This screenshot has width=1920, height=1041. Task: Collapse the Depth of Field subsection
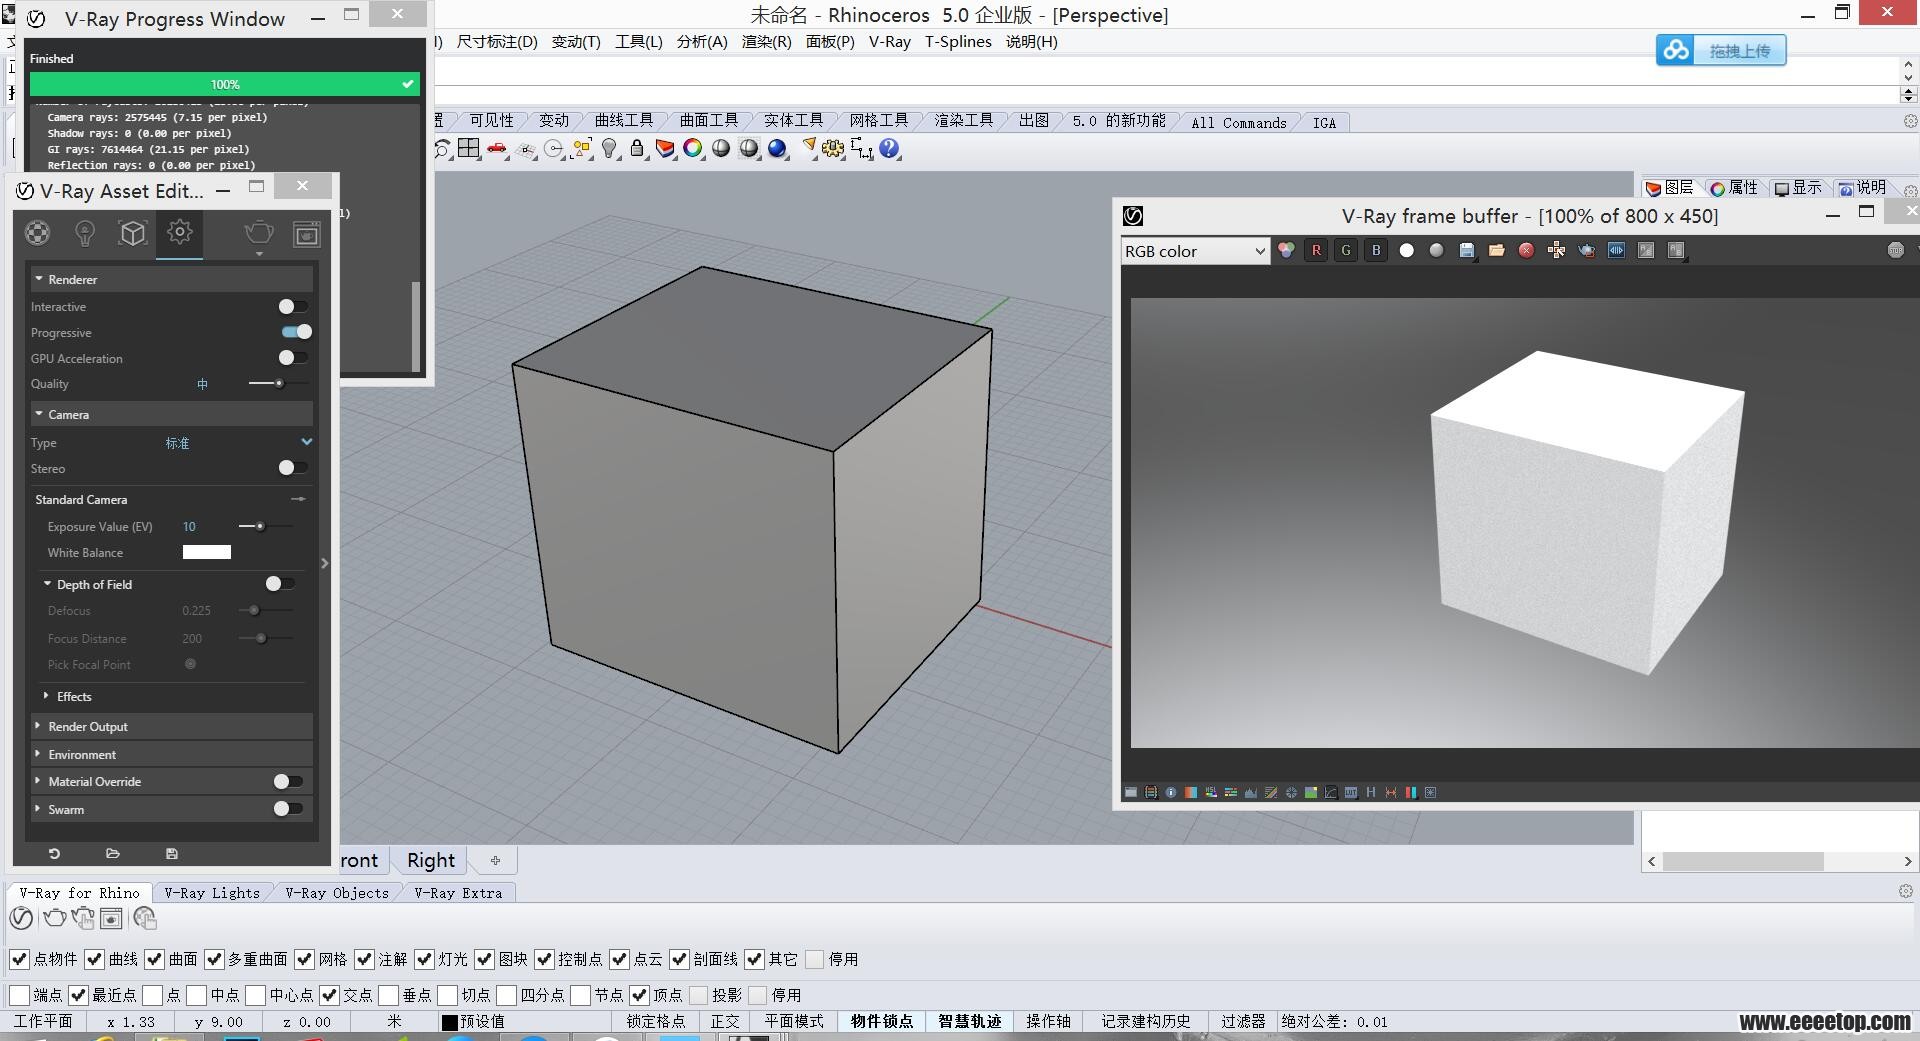point(47,584)
